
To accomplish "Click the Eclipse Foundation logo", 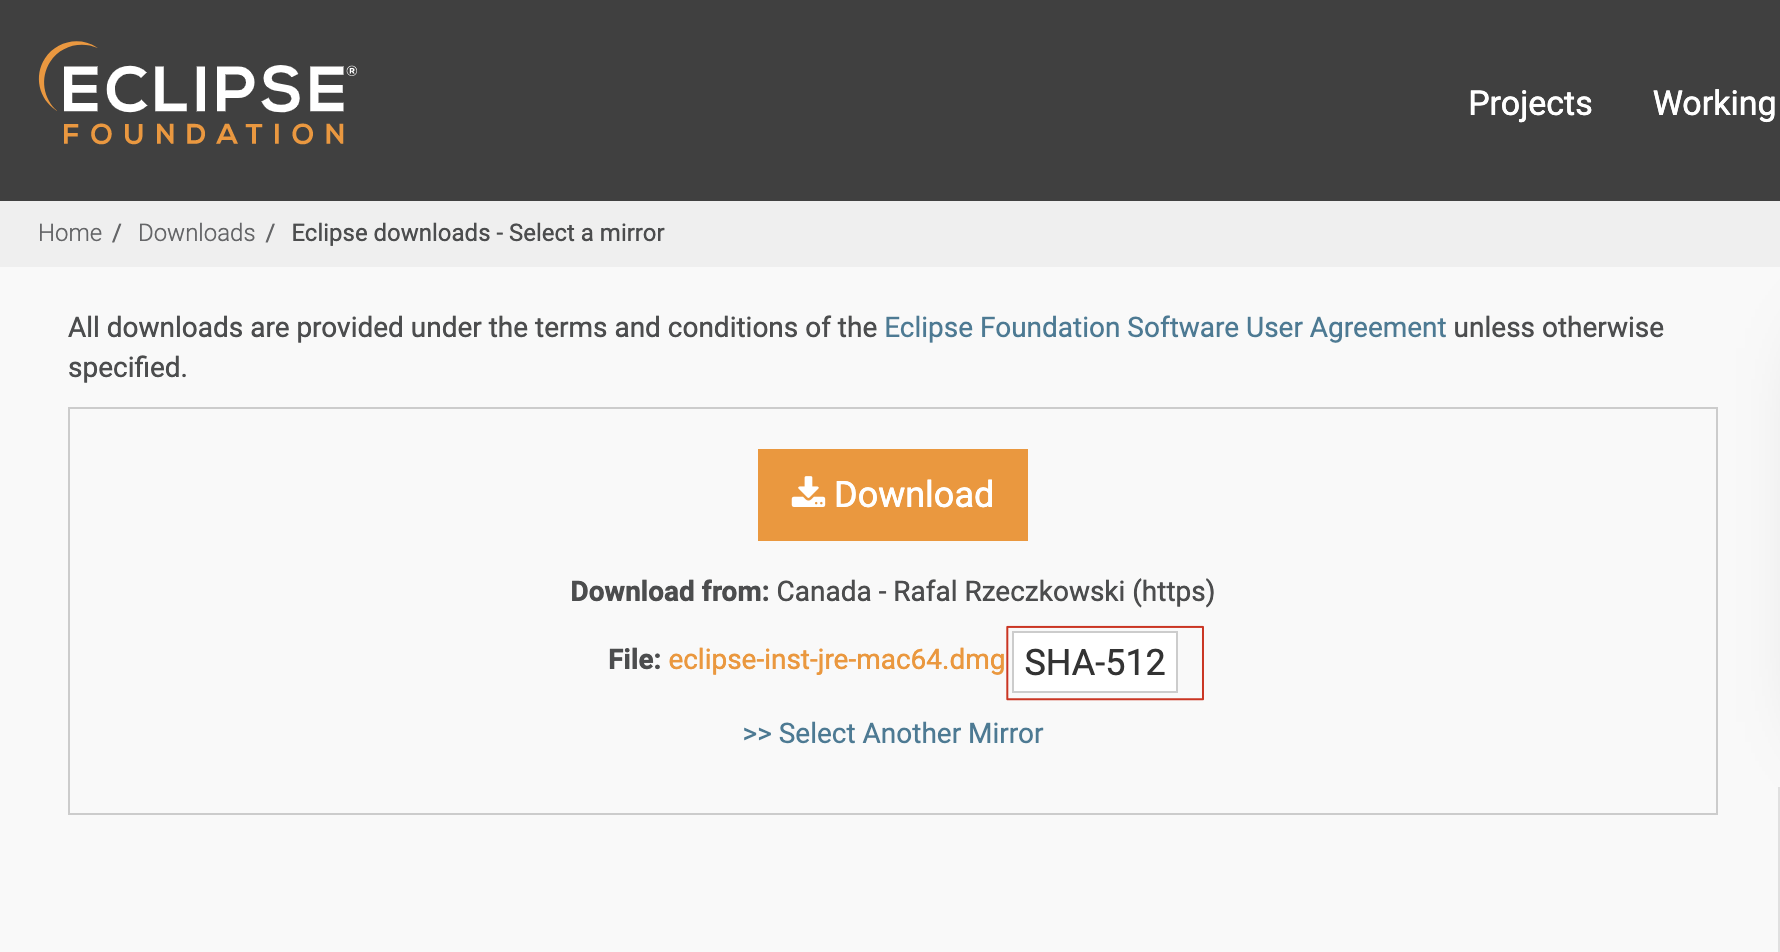I will (198, 94).
